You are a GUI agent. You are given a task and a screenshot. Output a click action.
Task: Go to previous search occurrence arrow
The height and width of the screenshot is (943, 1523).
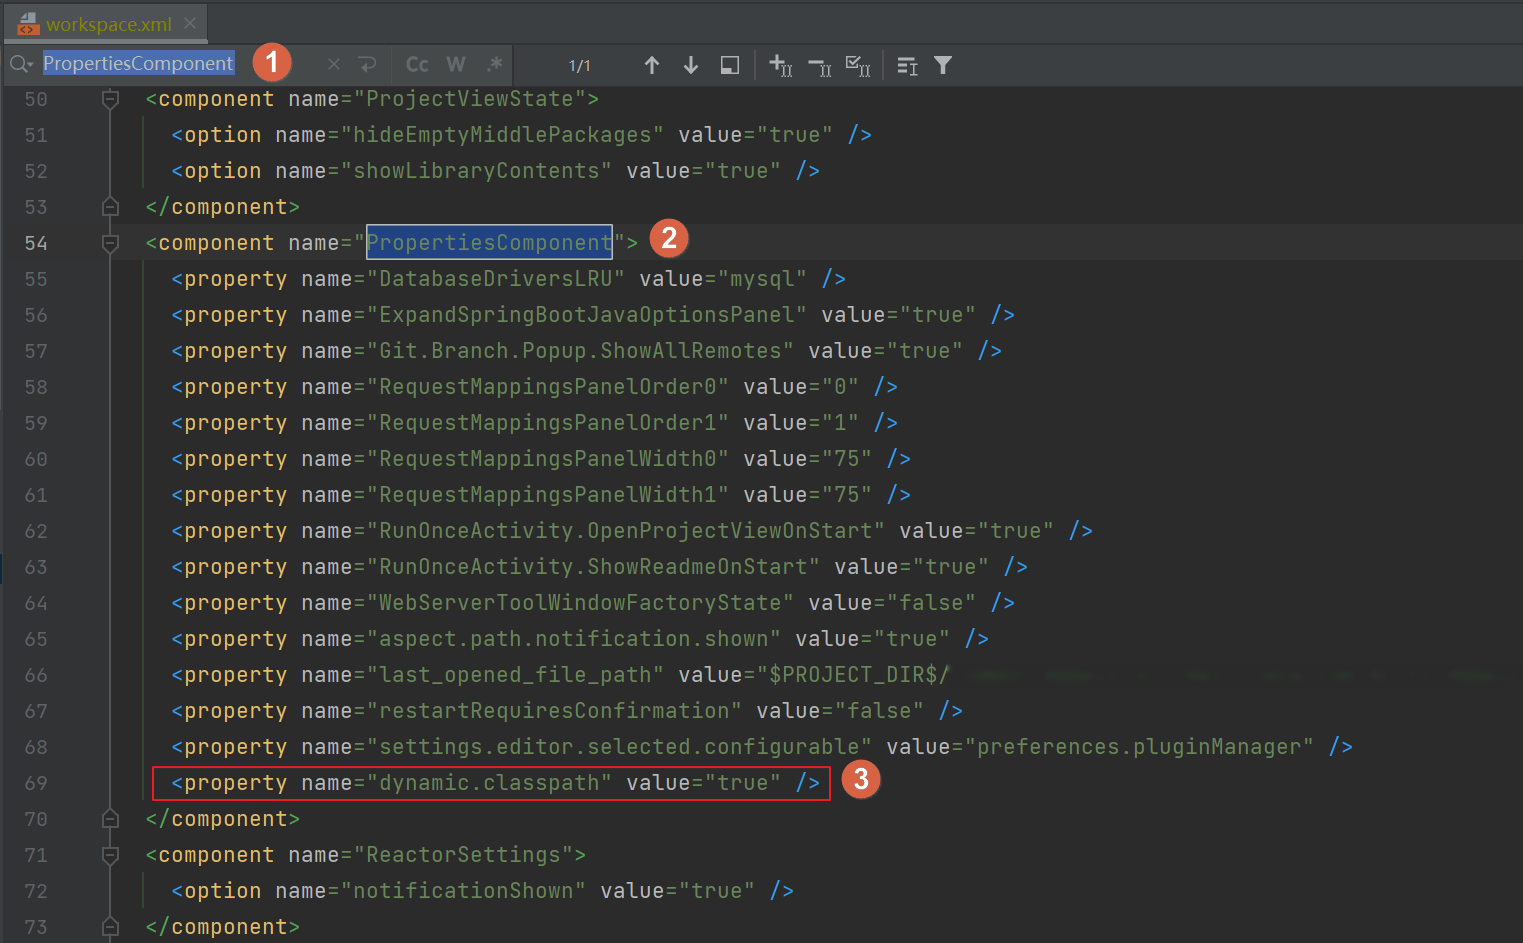652,65
